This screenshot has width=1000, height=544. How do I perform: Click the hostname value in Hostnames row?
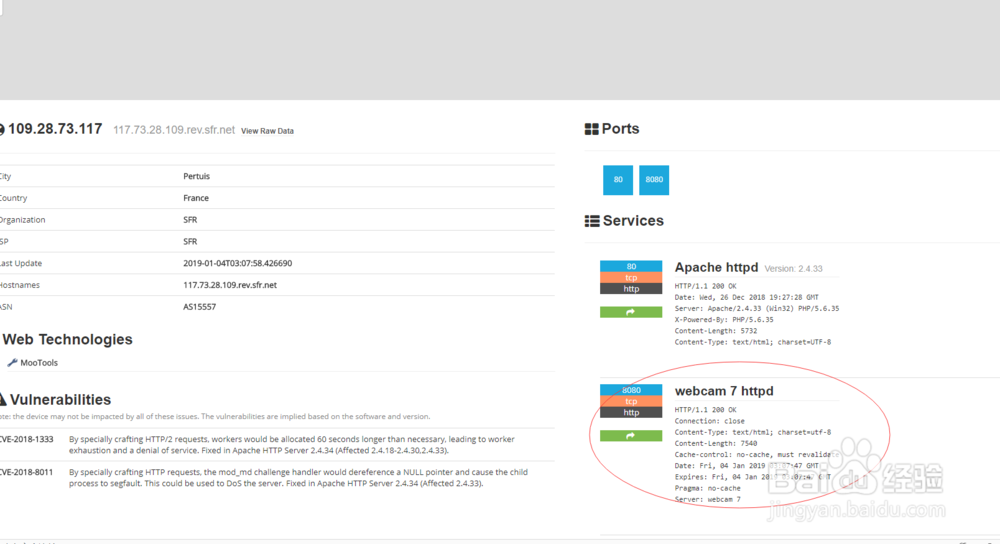230,285
